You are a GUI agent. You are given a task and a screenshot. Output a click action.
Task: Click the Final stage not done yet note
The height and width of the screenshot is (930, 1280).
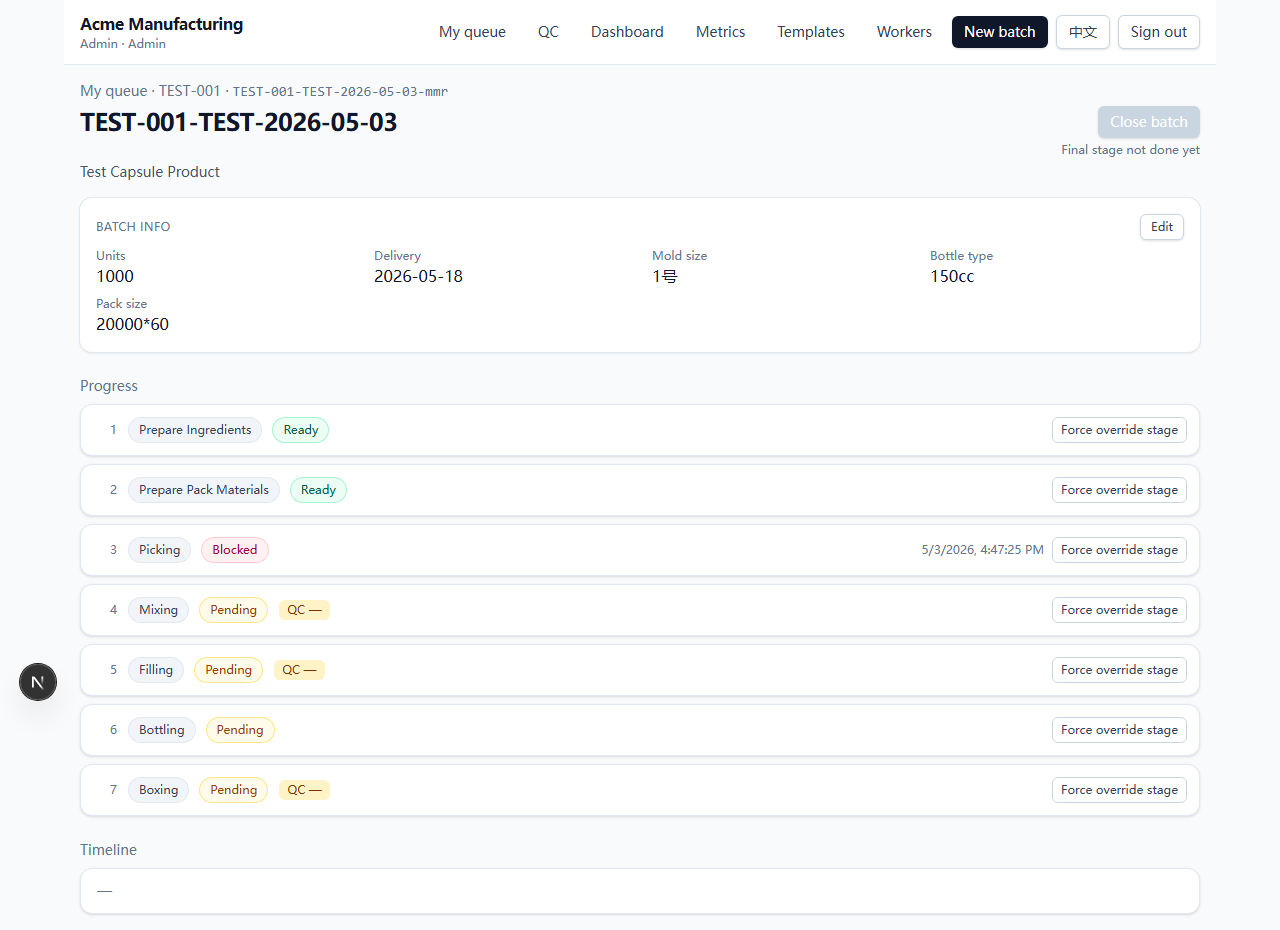[1130, 150]
